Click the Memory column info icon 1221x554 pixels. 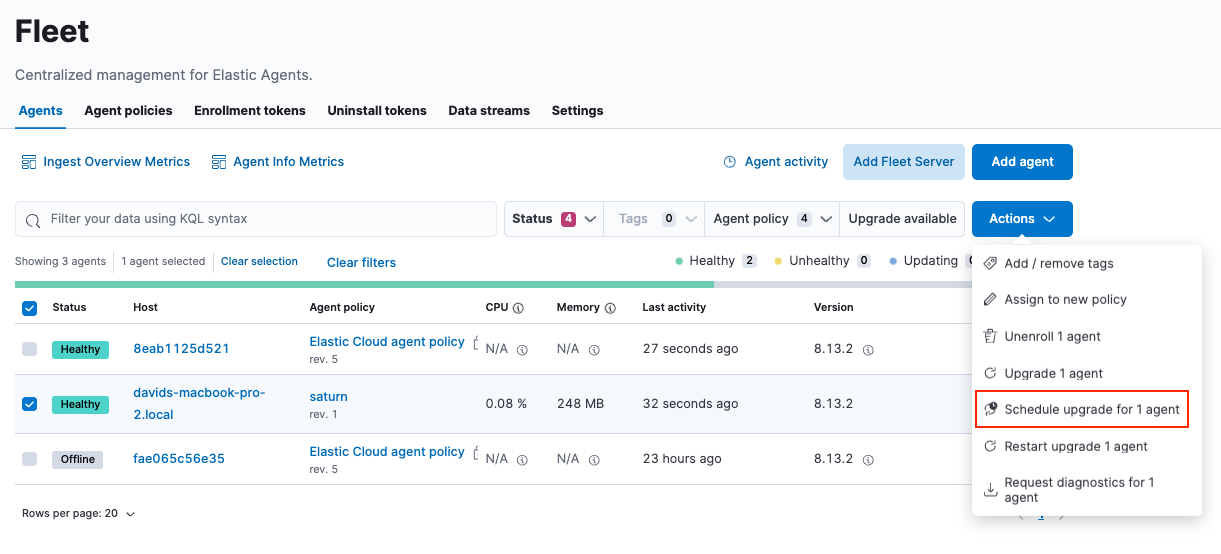tap(610, 308)
